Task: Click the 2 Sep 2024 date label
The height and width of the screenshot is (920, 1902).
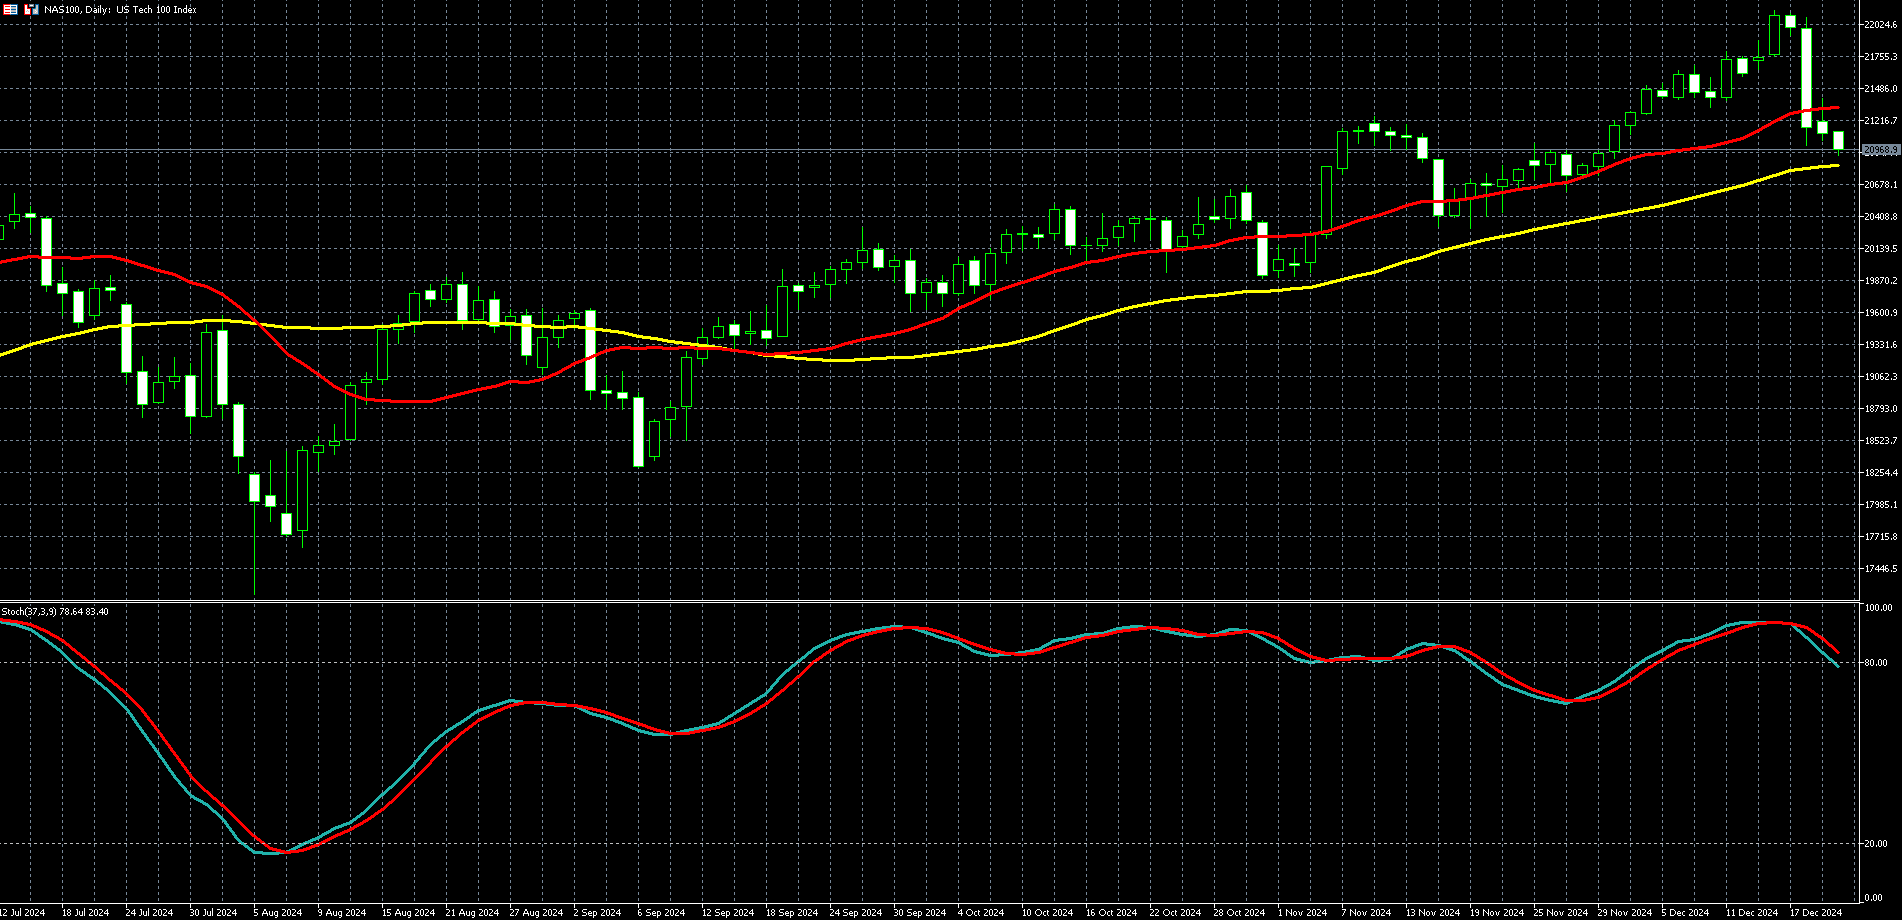Action: point(597,913)
